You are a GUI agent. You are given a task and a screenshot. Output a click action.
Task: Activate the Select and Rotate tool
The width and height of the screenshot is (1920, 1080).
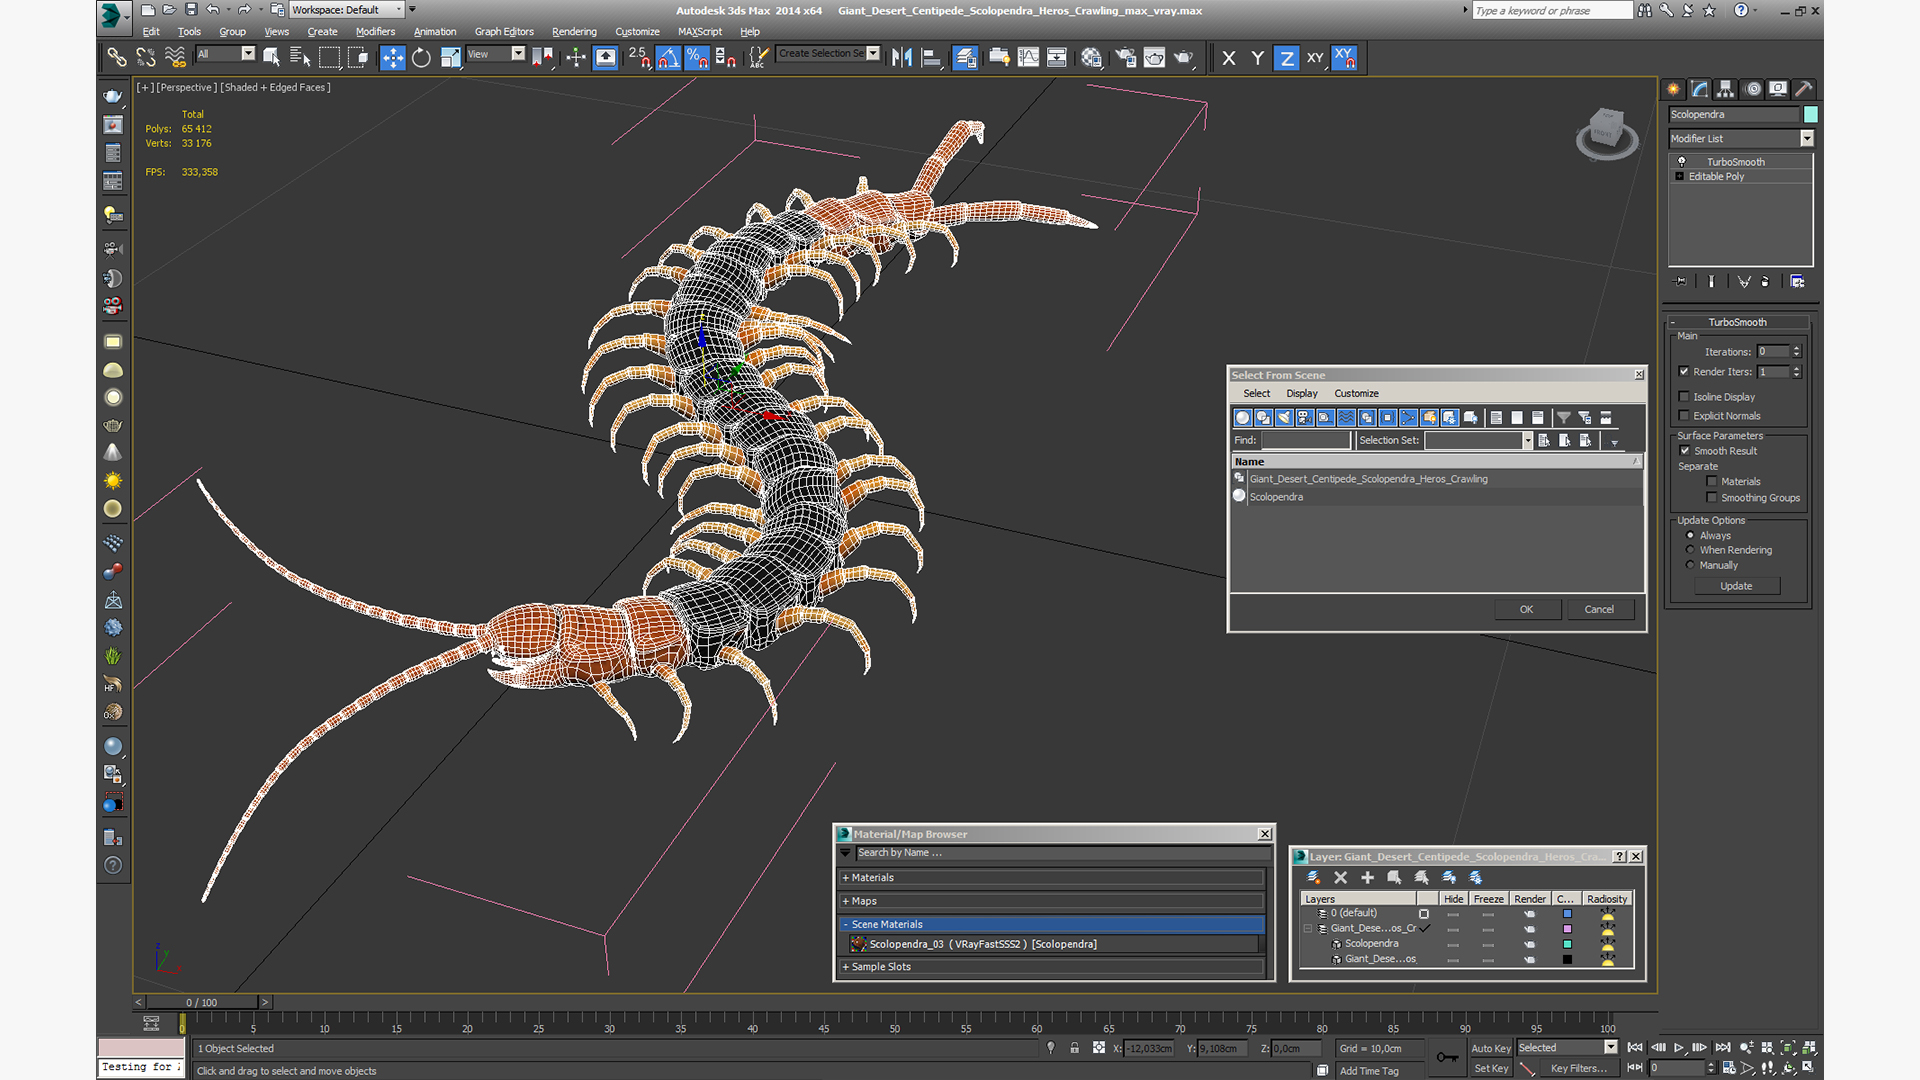tap(421, 58)
